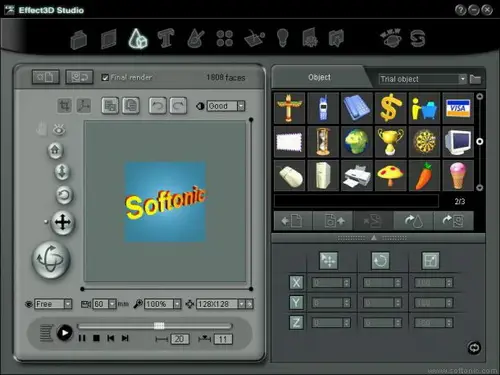Select the gold trophy object thumbnail
Screen dimensions: 500x375
391,142
